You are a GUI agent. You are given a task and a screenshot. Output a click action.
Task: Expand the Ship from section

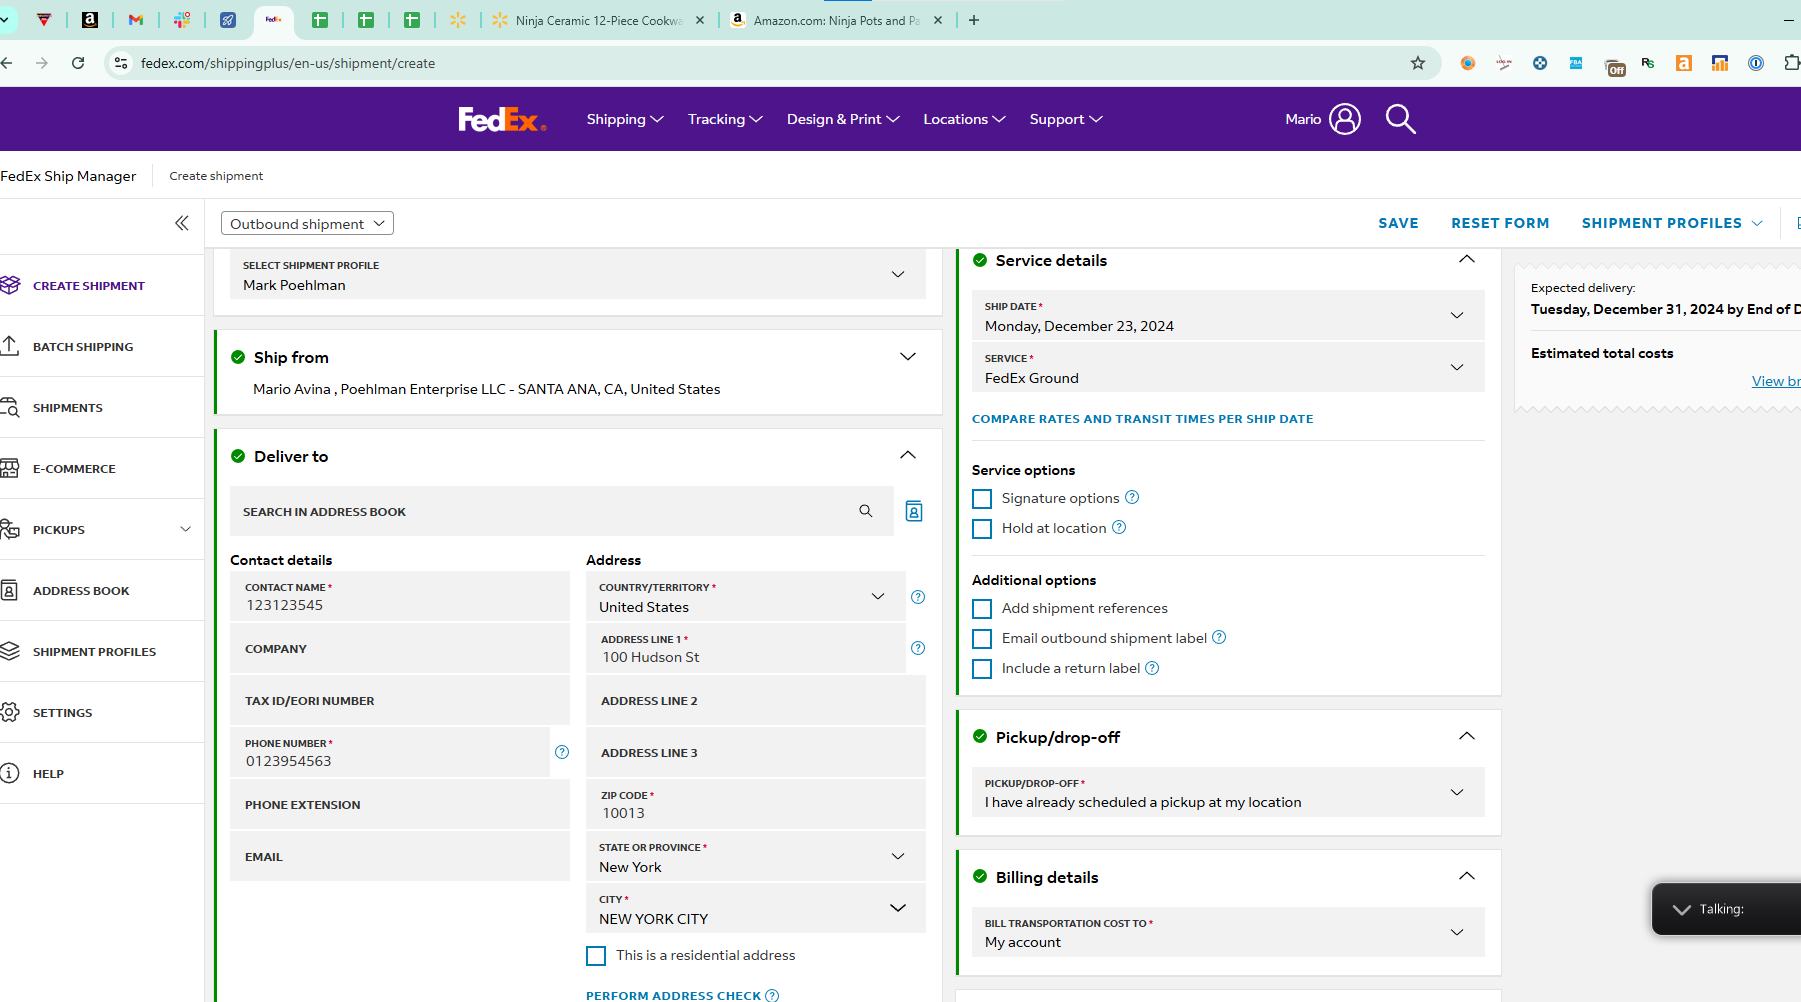[908, 357]
